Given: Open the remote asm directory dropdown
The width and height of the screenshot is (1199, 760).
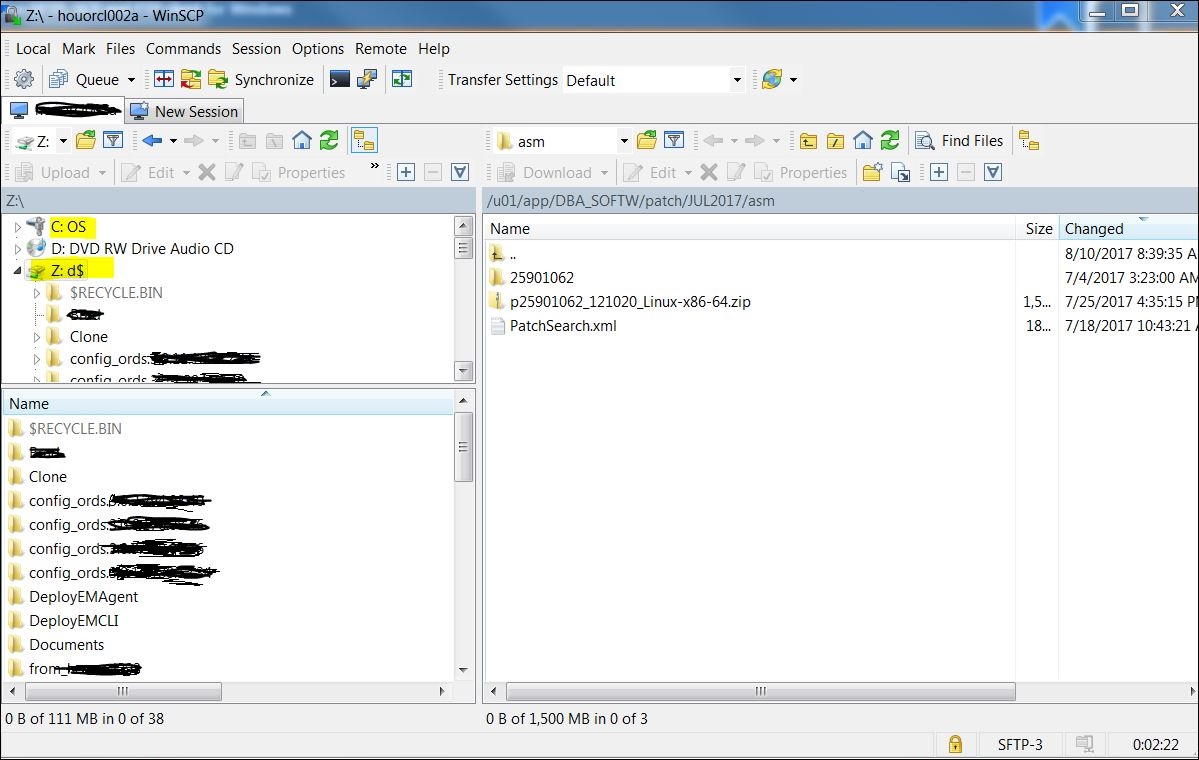Looking at the screenshot, I should pos(623,141).
